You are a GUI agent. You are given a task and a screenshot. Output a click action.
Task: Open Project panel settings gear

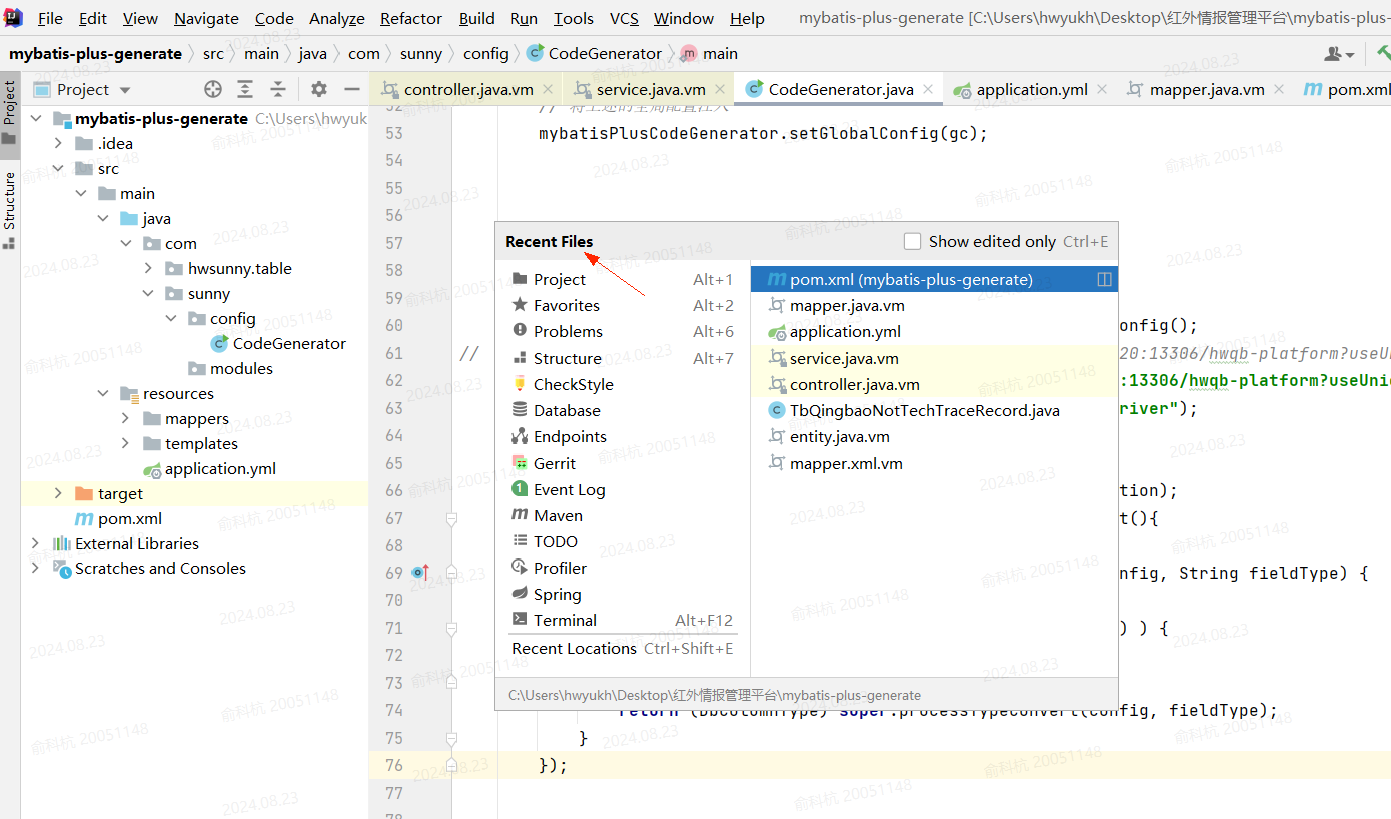[x=319, y=89]
